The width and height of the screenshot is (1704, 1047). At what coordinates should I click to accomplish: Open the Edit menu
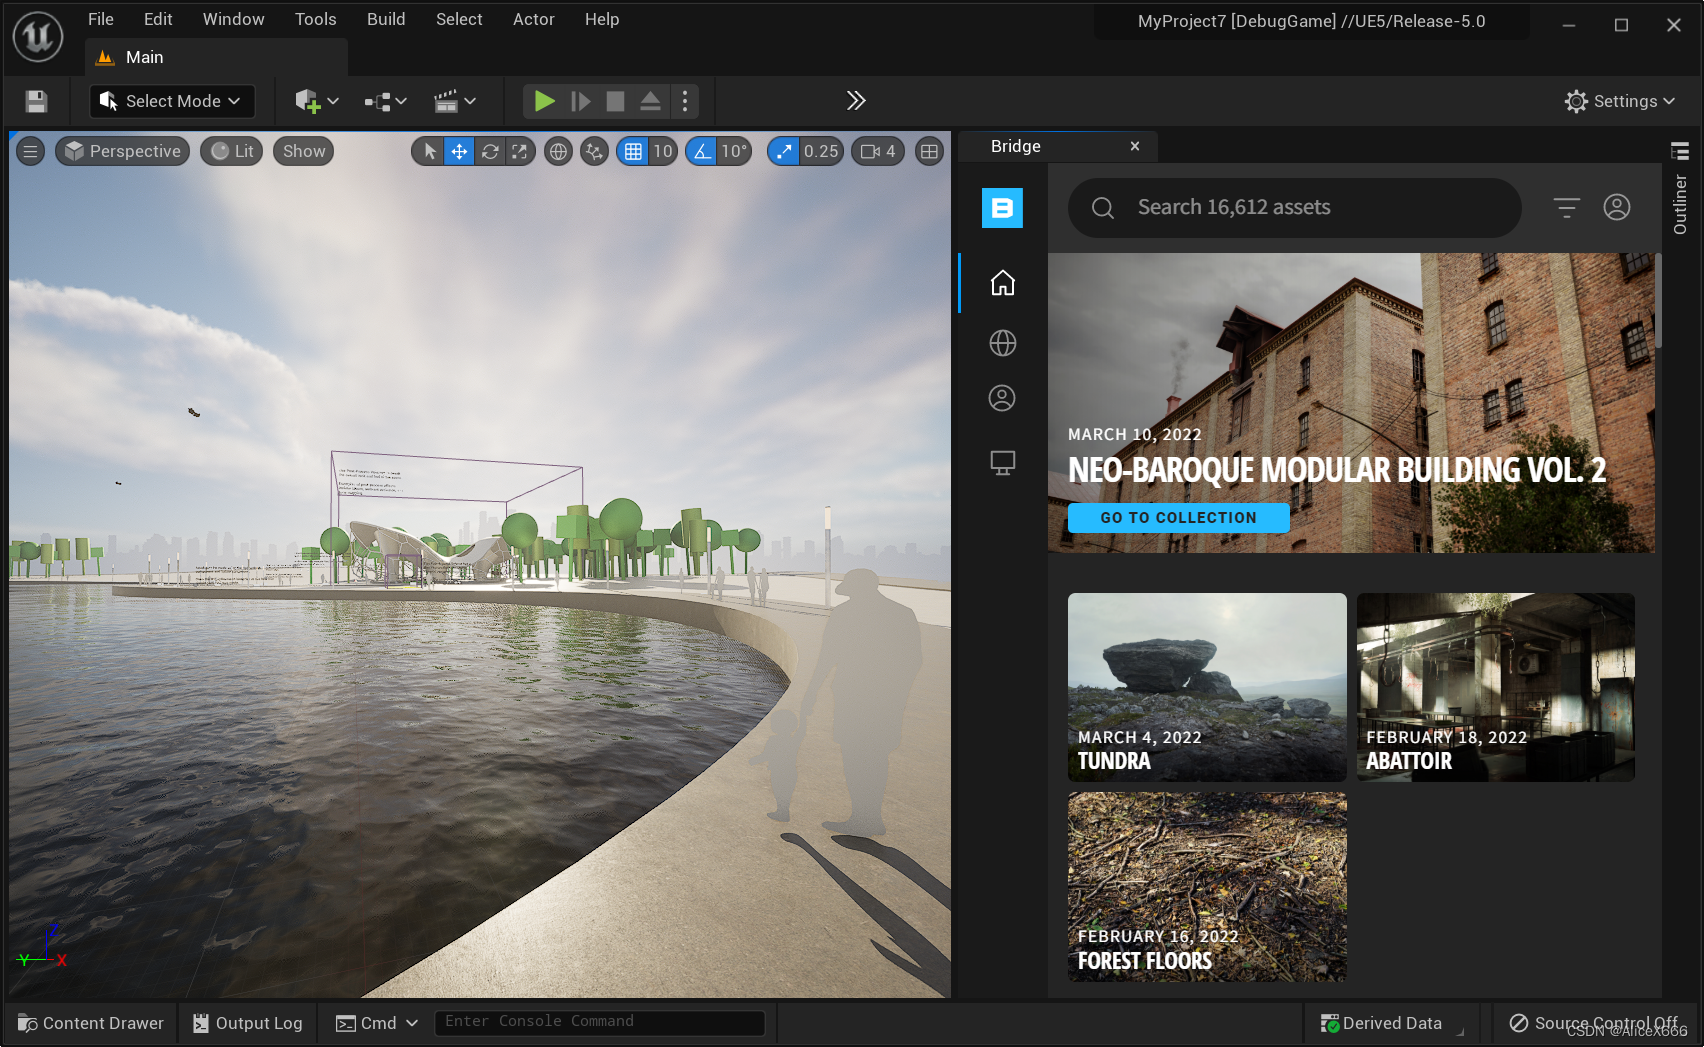coord(158,19)
